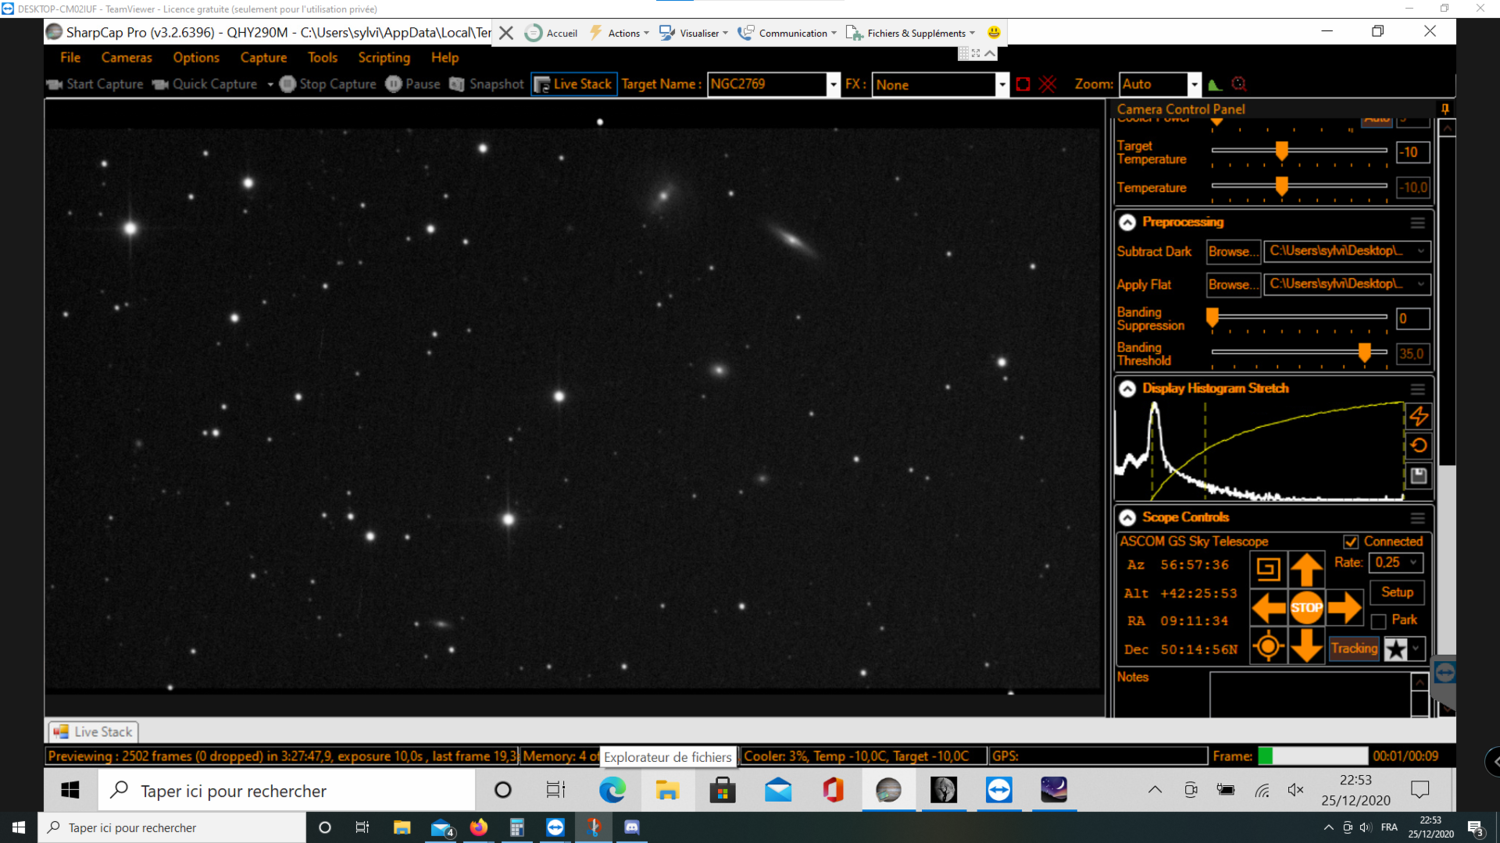Open the FX effects dropdown

(1002, 85)
